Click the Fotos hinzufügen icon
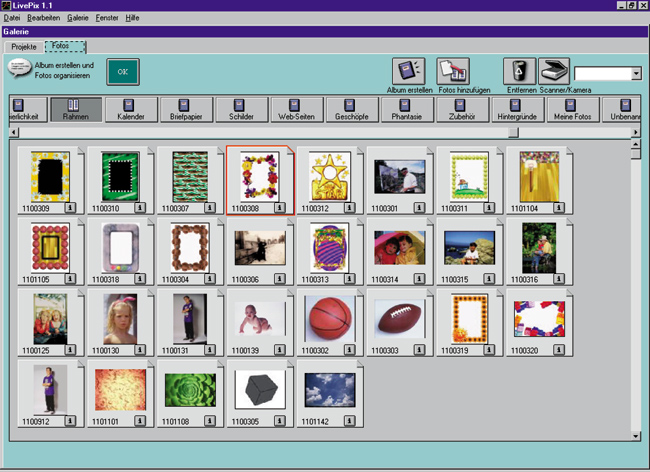650x472 pixels. tap(454, 71)
